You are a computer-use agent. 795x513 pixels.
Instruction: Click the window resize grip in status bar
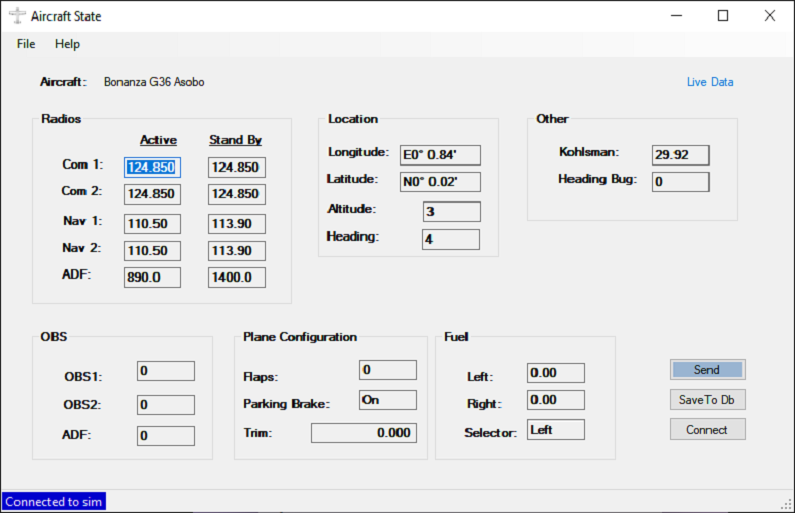[x=786, y=504]
